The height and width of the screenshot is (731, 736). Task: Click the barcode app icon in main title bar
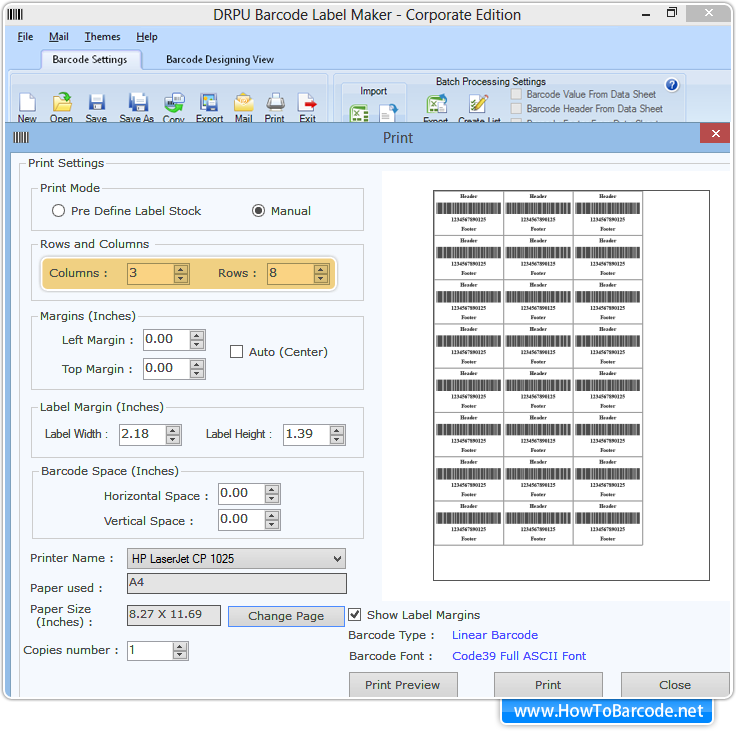click(x=15, y=15)
